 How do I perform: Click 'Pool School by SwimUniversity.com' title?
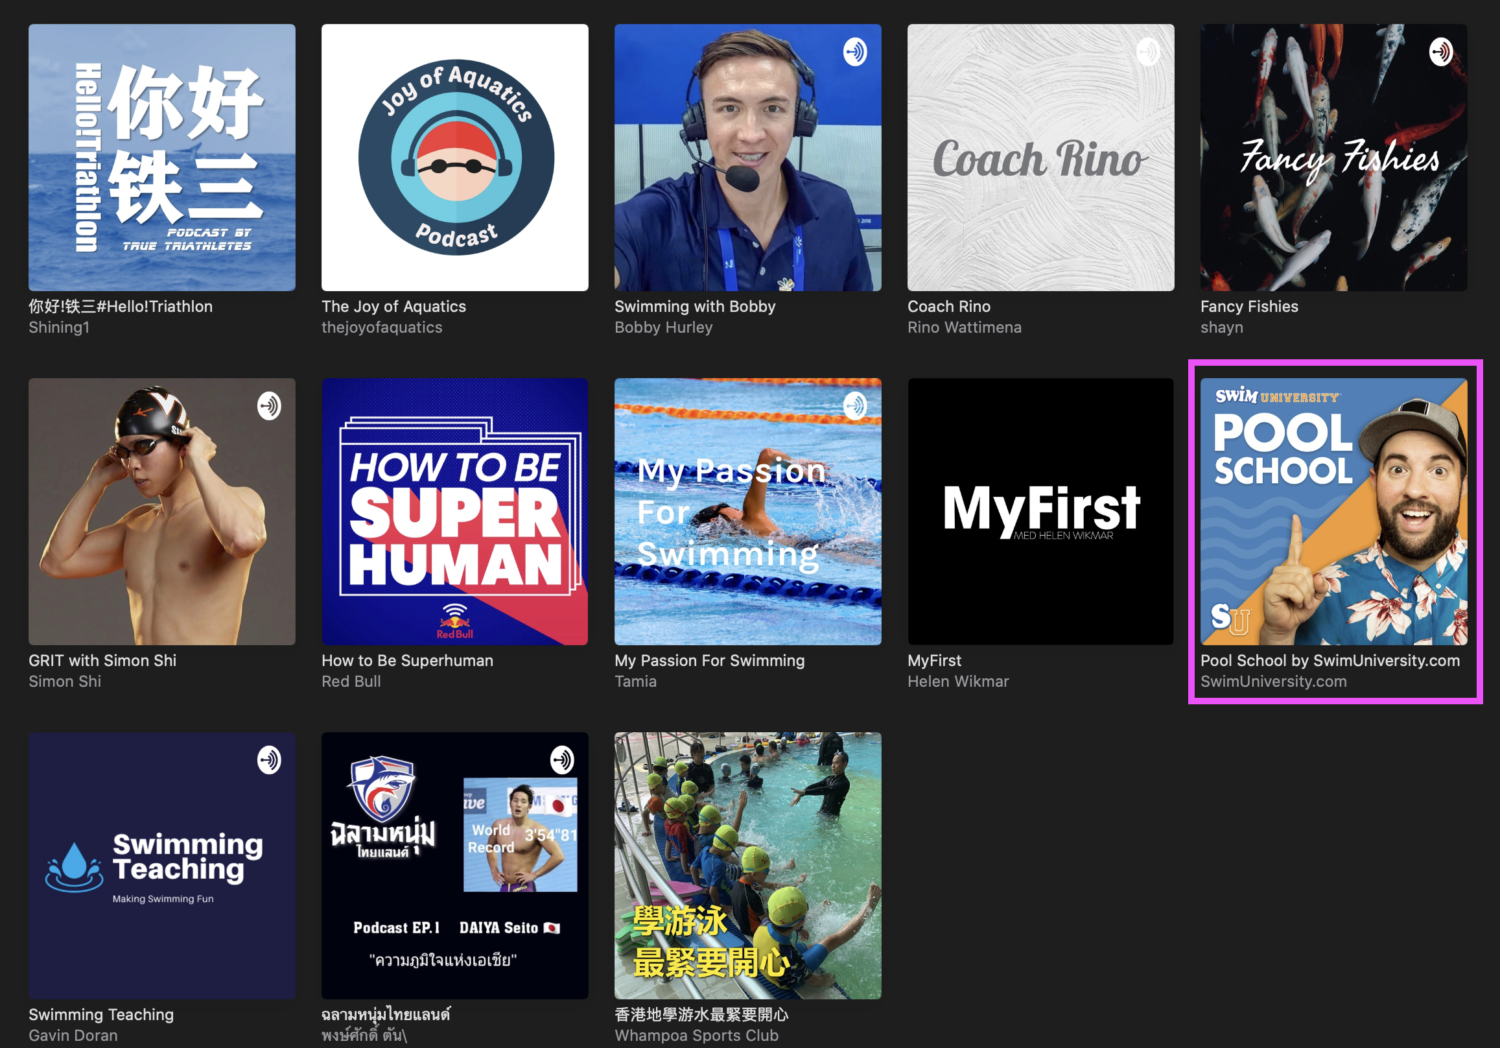(x=1330, y=660)
